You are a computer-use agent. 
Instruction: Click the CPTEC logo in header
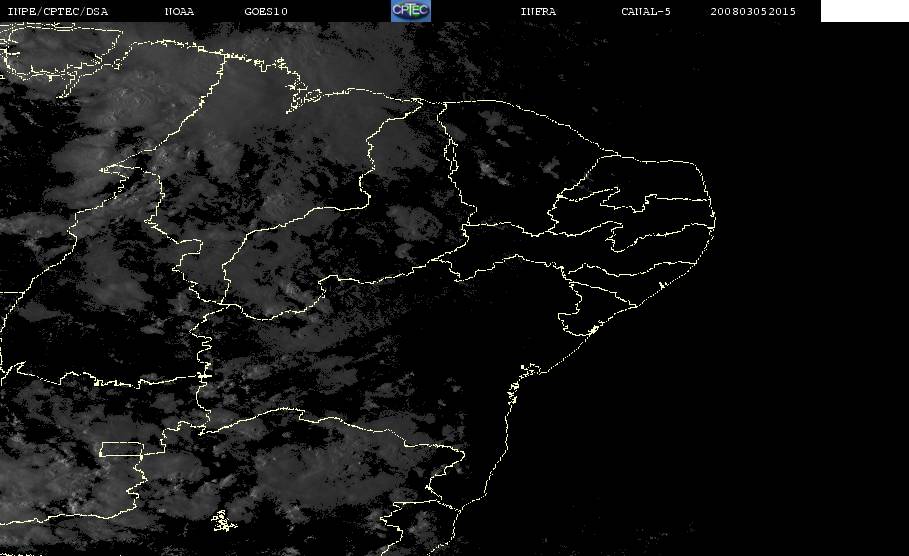tap(410, 10)
